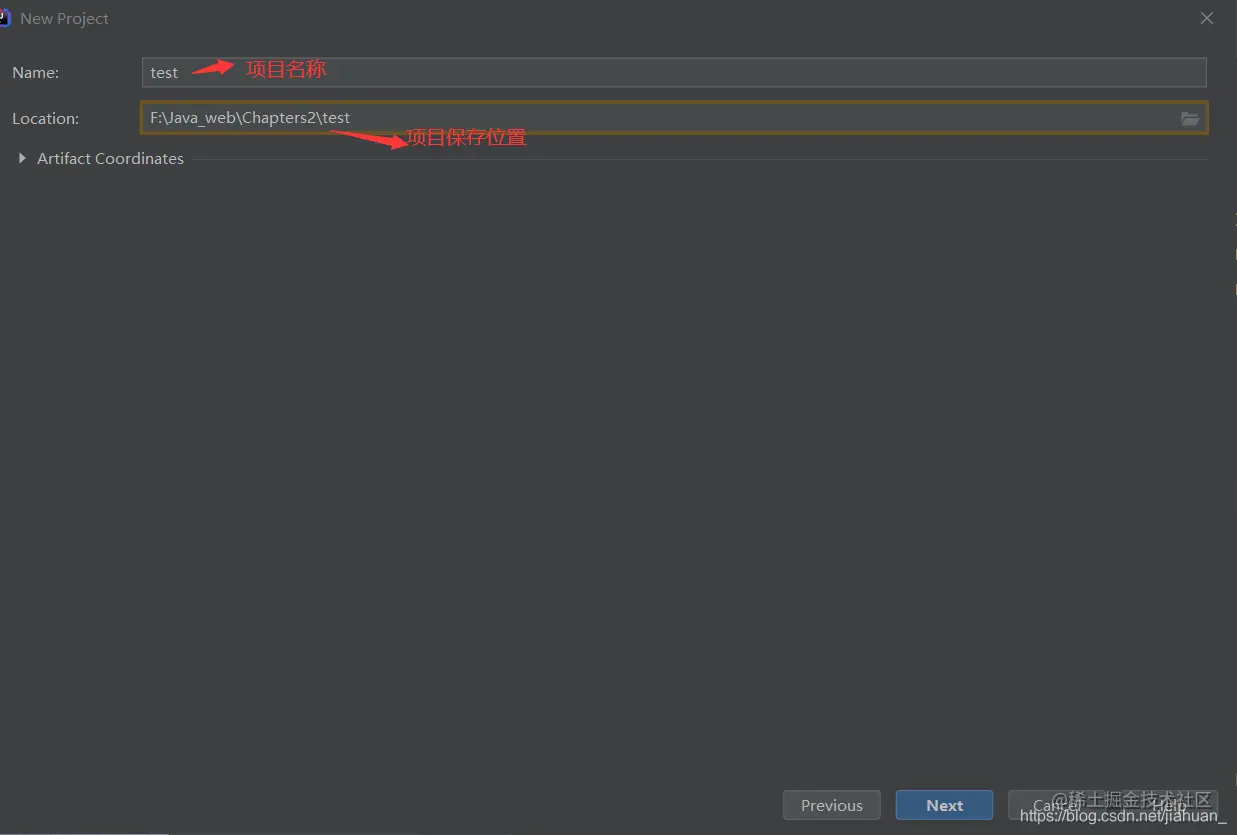This screenshot has height=835, width=1237.
Task: Expand the Artifact Coordinates section
Action: pos(22,158)
